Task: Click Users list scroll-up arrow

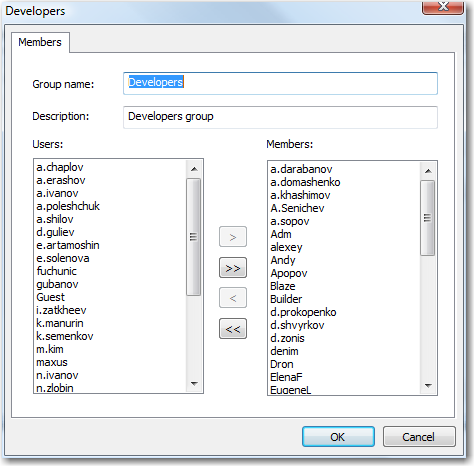Action: [194, 169]
